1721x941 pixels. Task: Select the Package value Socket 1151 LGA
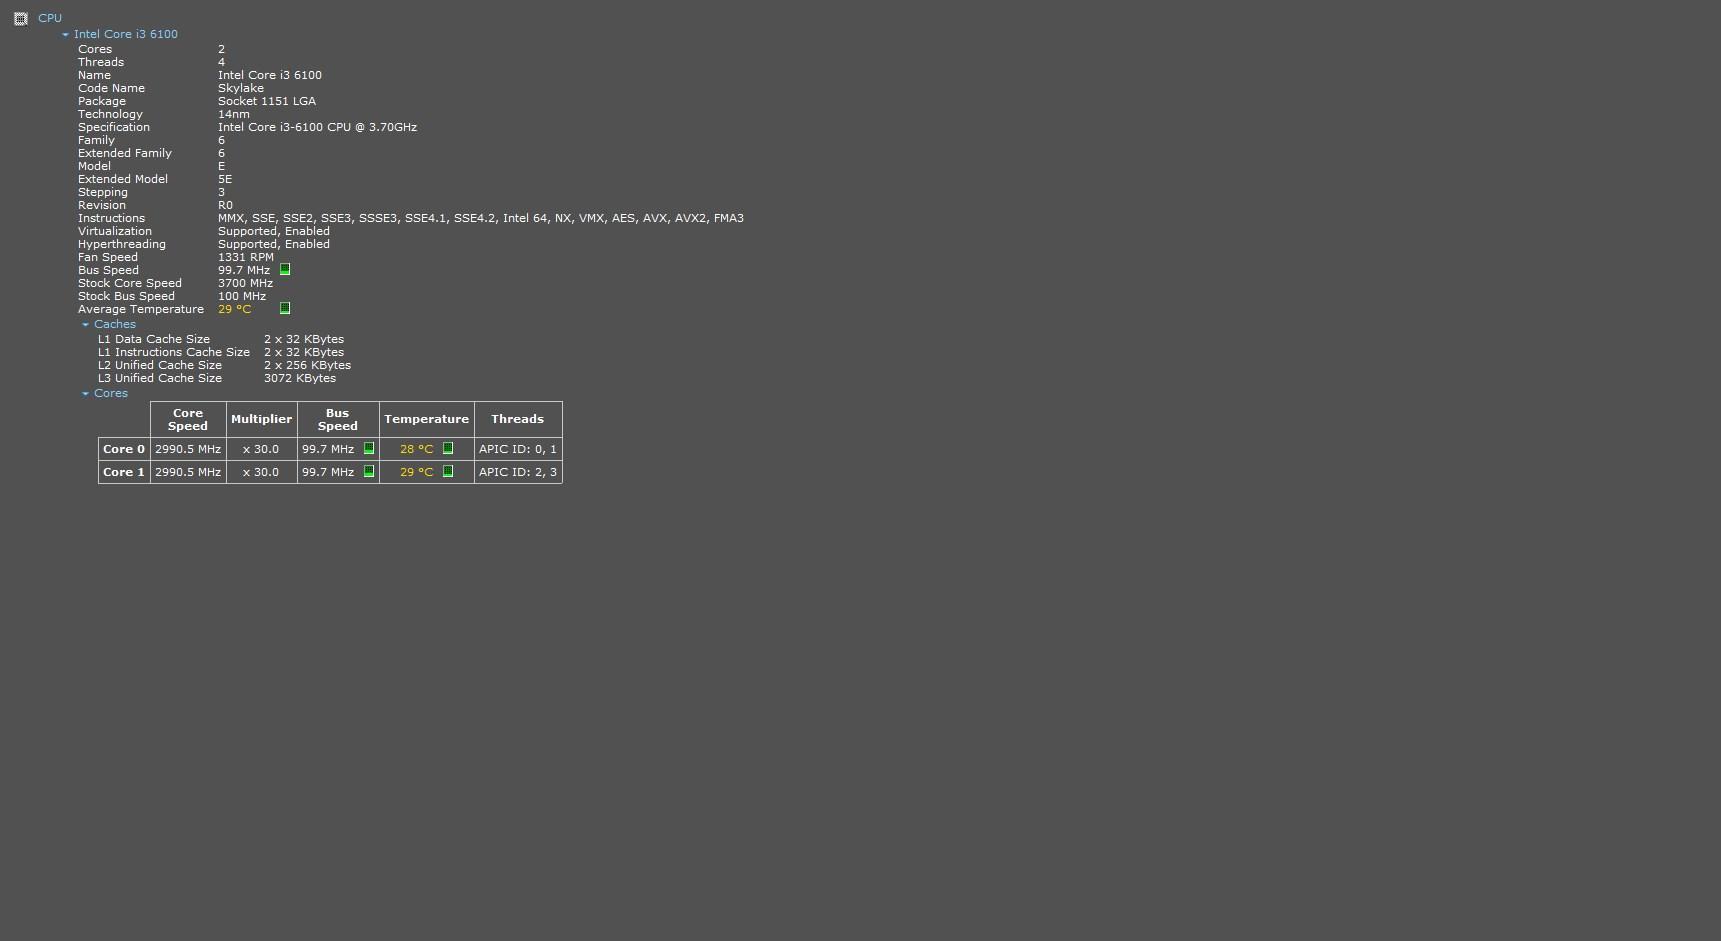tap(267, 101)
